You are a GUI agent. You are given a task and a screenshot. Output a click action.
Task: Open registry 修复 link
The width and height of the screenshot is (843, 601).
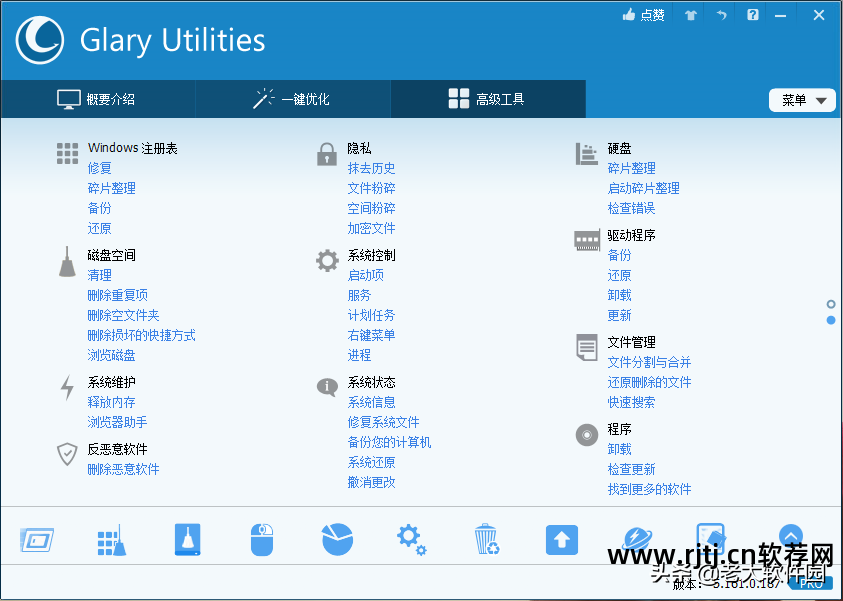click(x=99, y=168)
